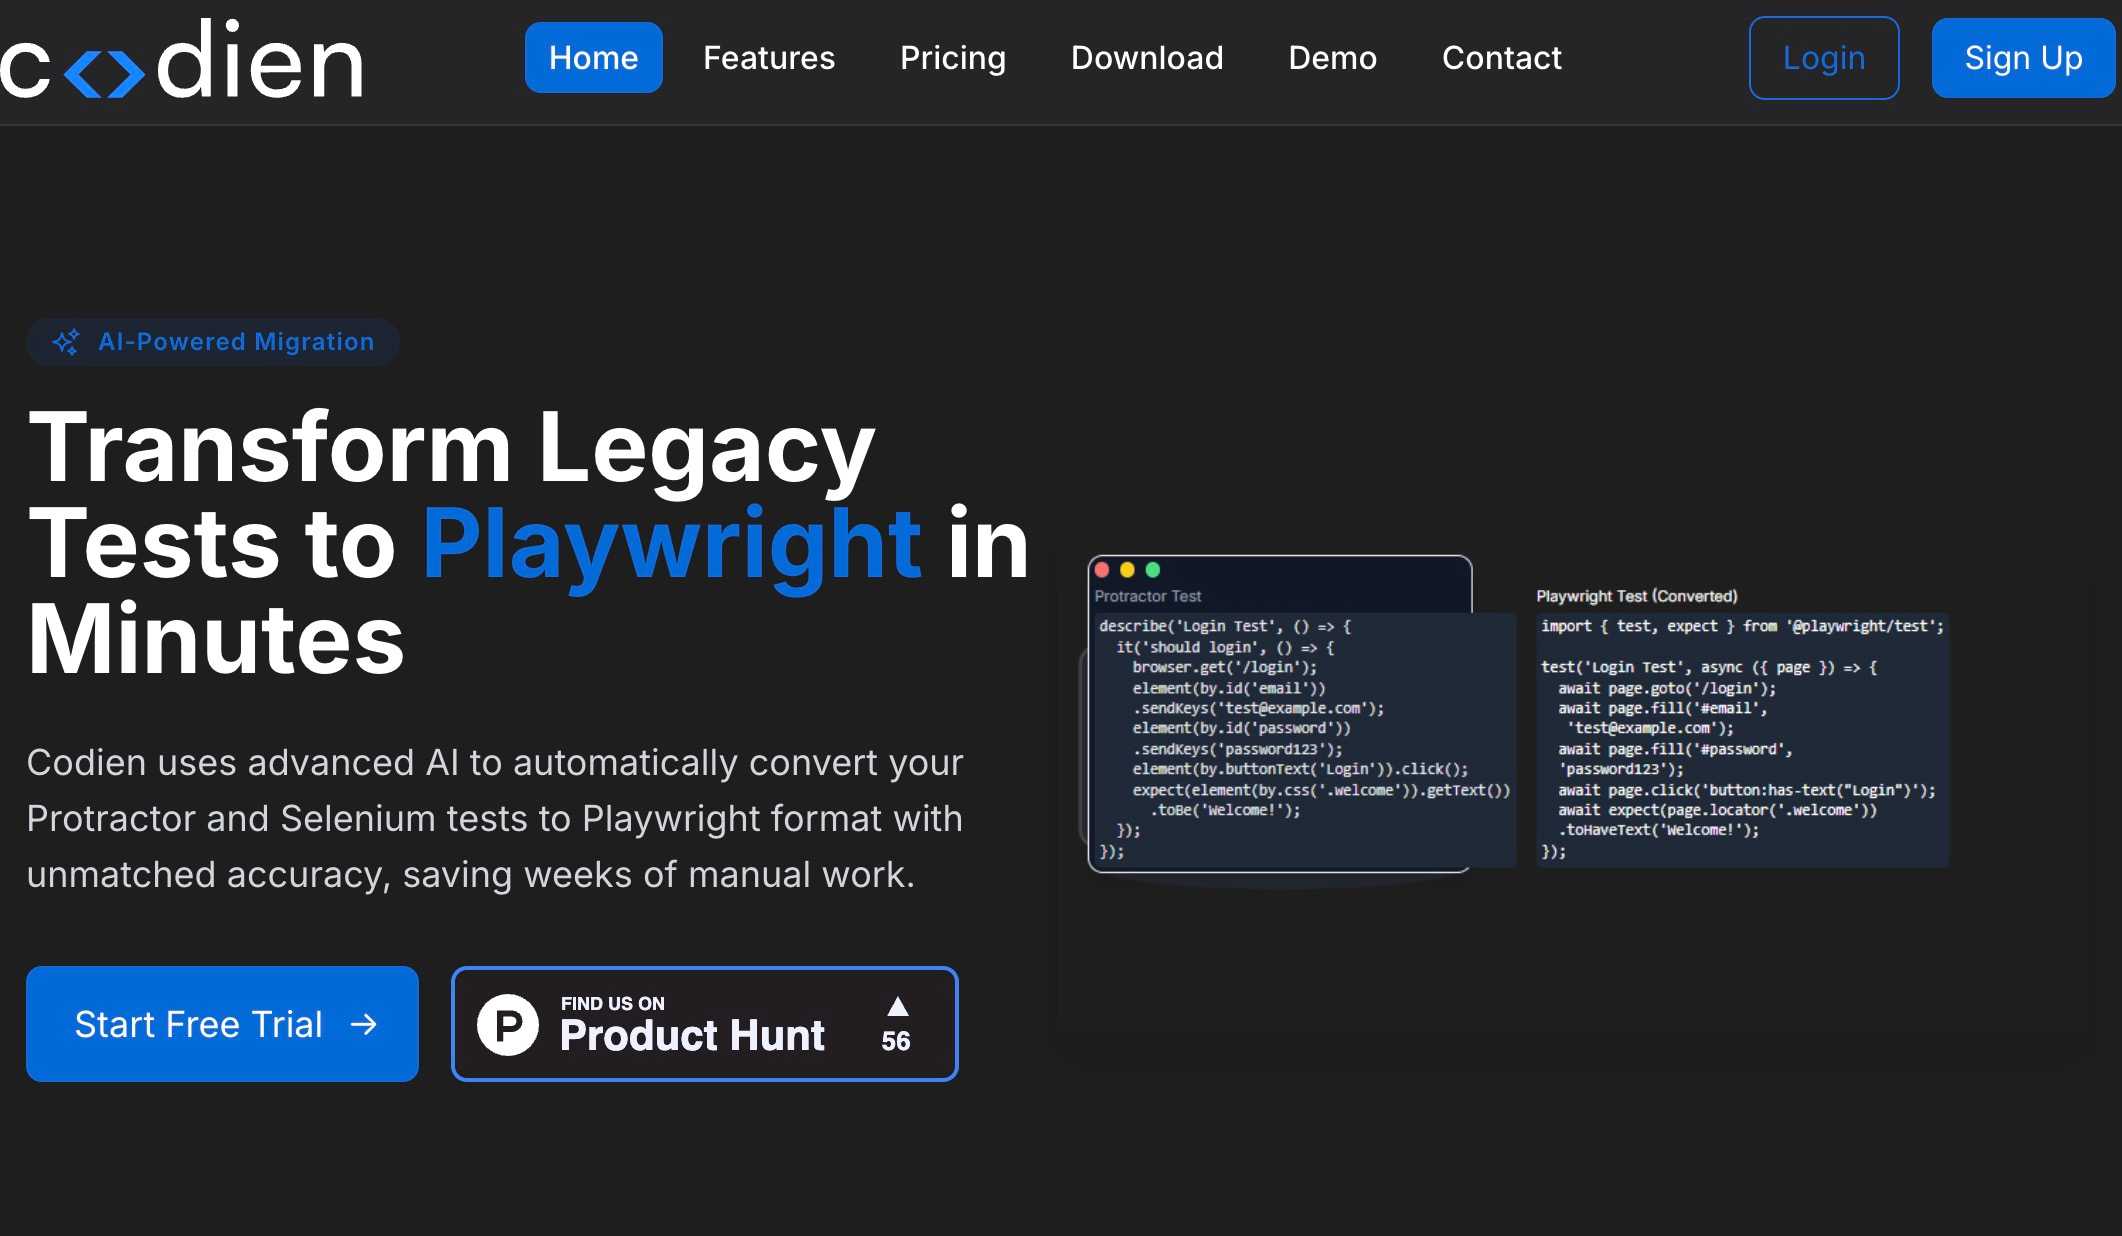This screenshot has width=2122, height=1236.
Task: Click the yellow dot in code window
Action: (1127, 570)
